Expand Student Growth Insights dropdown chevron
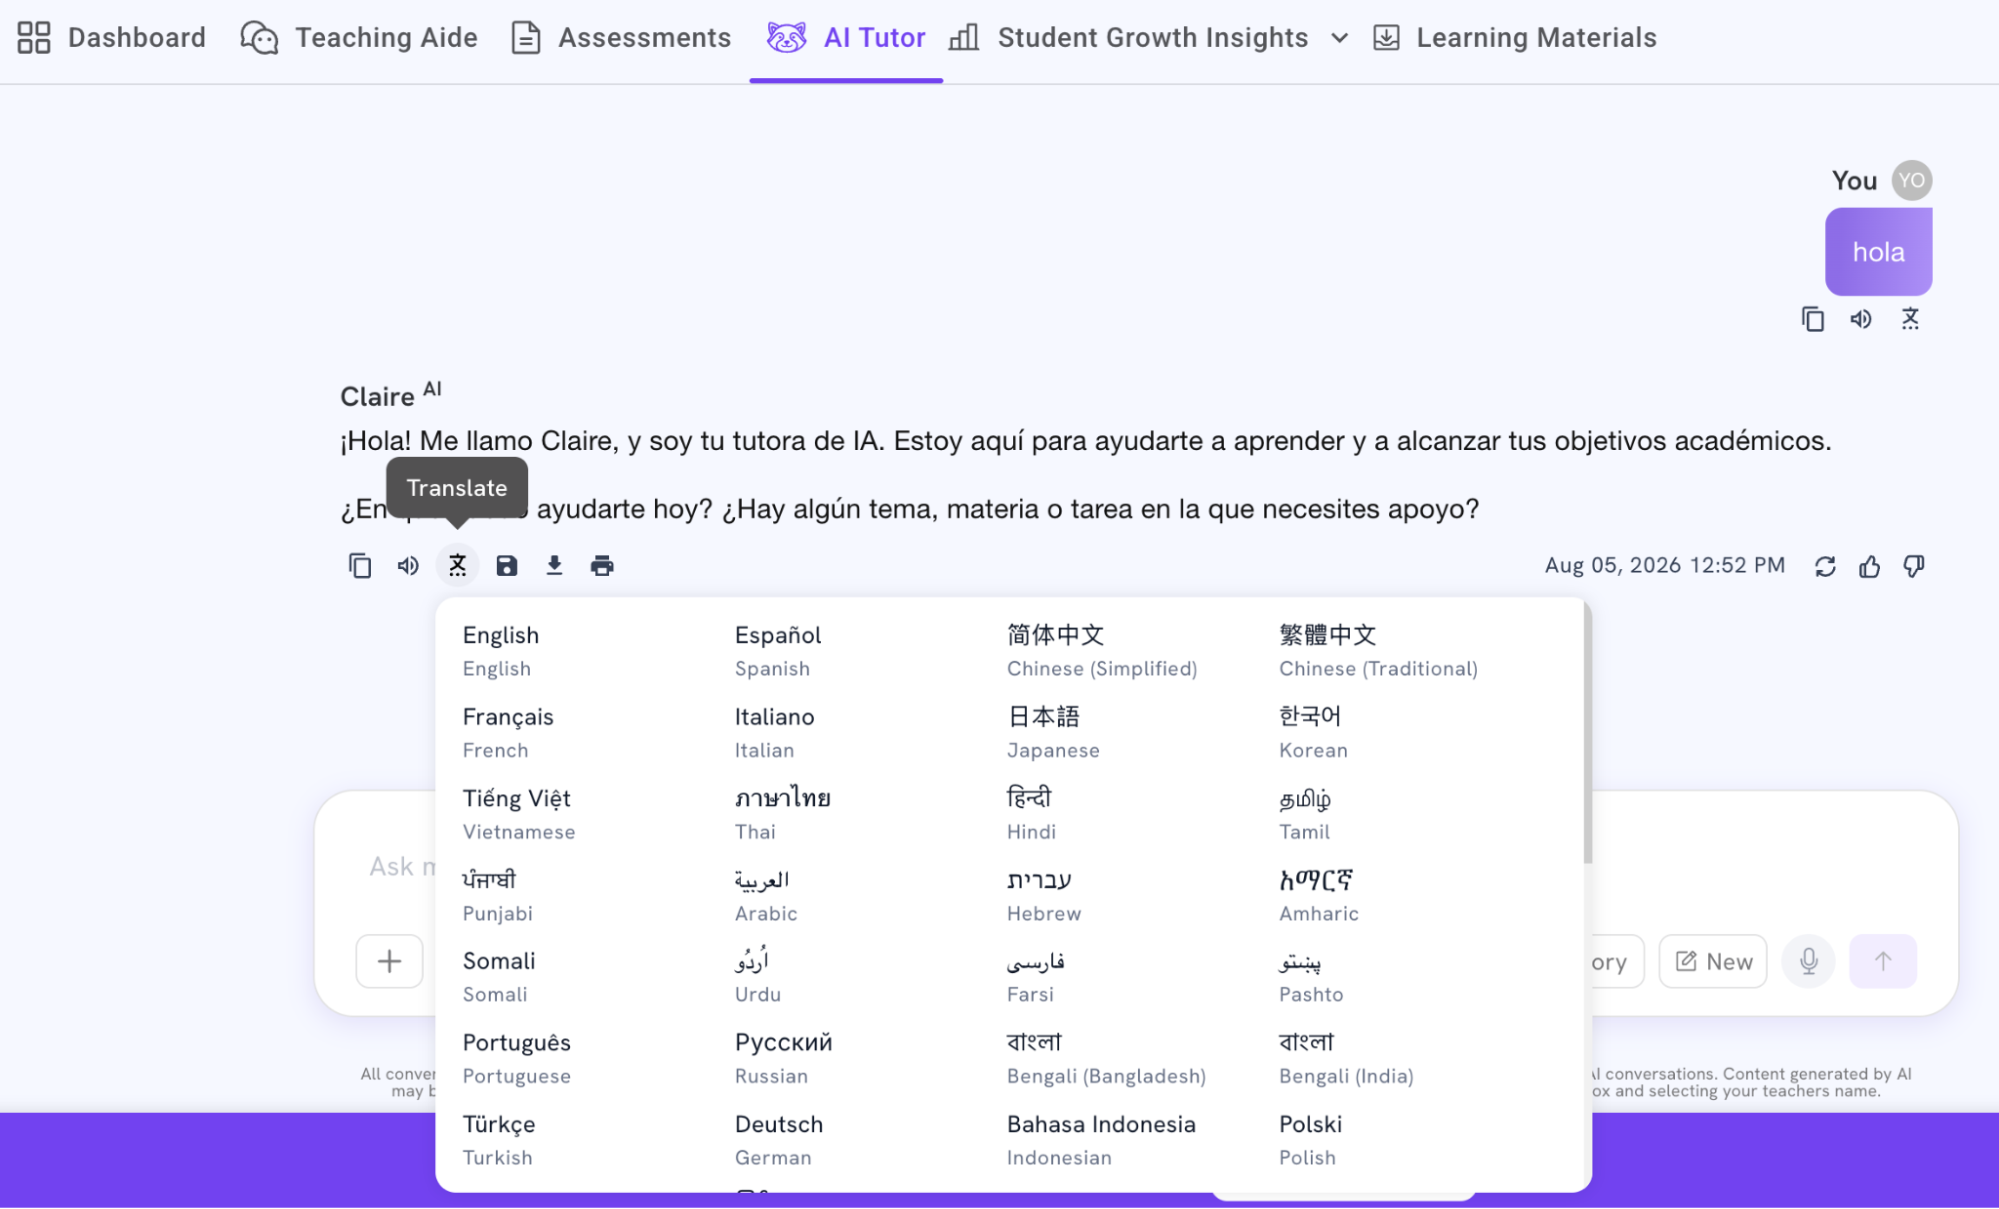The image size is (1999, 1209). 1340,38
